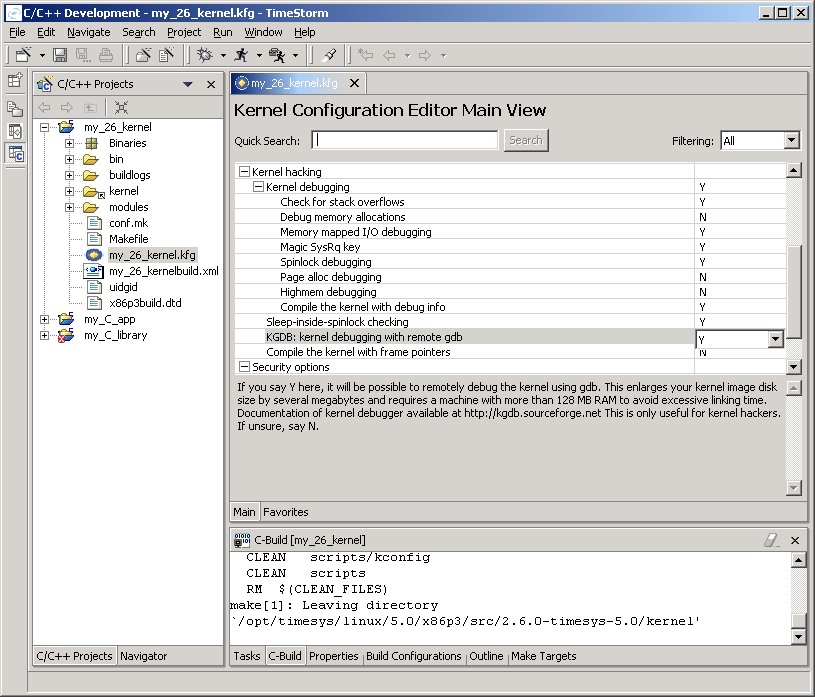Image resolution: width=815 pixels, height=697 pixels.
Task: Click the help text scrollbar down arrow
Action: (793, 488)
